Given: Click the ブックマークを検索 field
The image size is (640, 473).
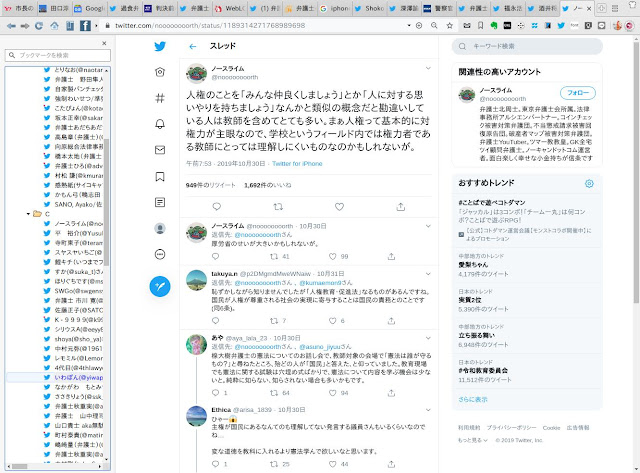Looking at the screenshot, I should click(58, 56).
